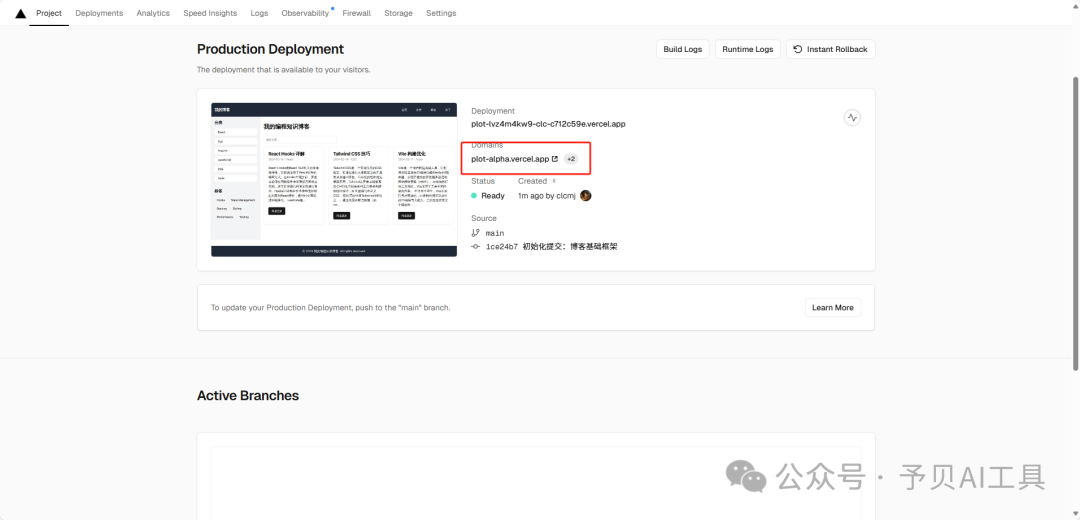The width and height of the screenshot is (1080, 520).
Task: Click the '1m ago by clcmj' text
Action: (548, 196)
